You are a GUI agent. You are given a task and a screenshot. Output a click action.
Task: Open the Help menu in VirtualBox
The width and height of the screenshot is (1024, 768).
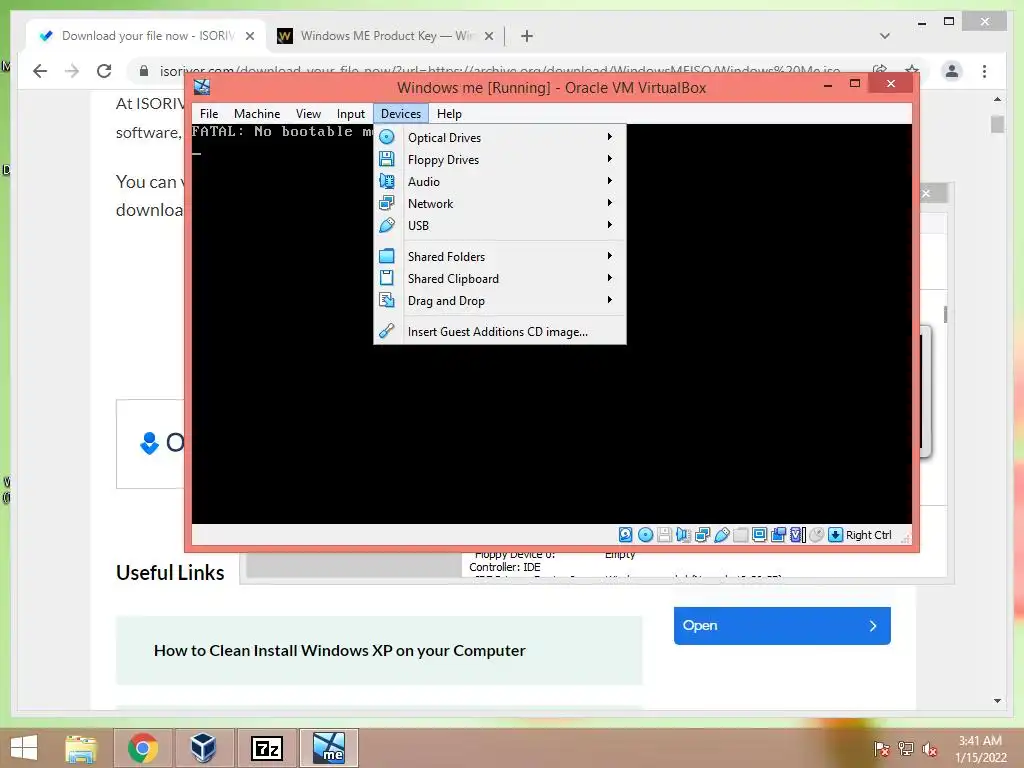pos(449,114)
